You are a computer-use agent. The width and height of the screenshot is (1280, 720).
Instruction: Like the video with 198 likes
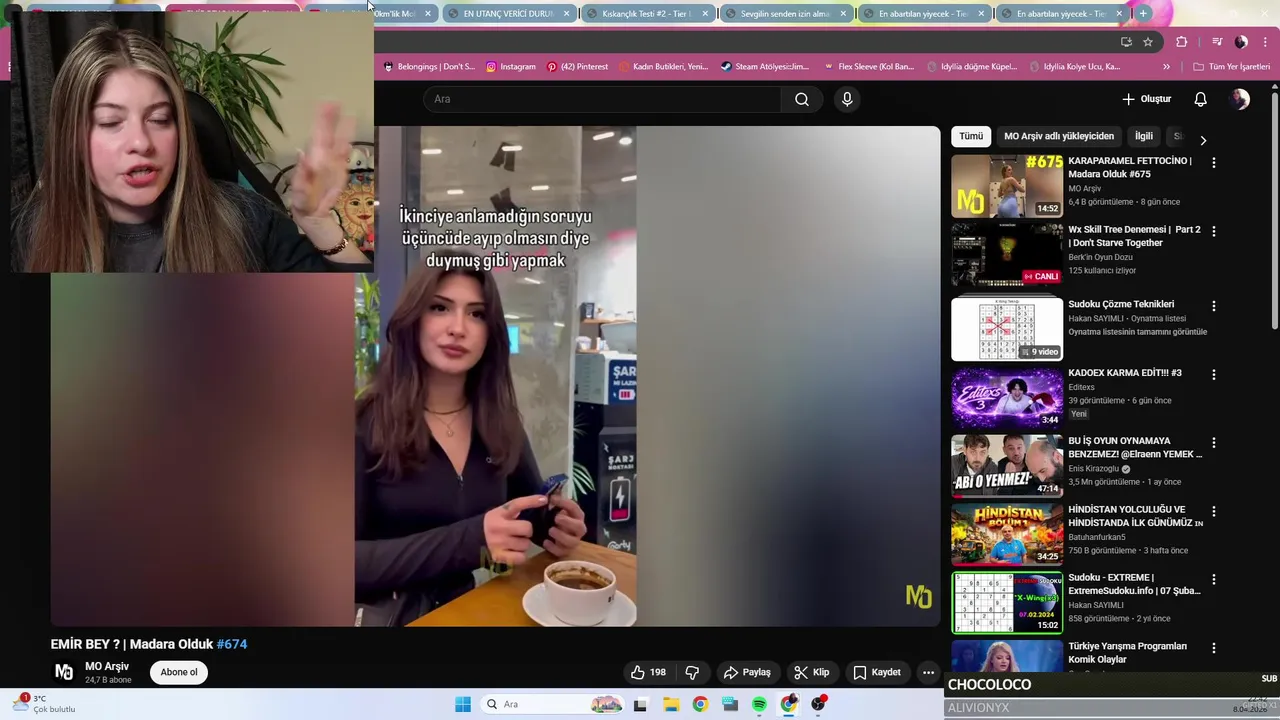[x=648, y=672]
